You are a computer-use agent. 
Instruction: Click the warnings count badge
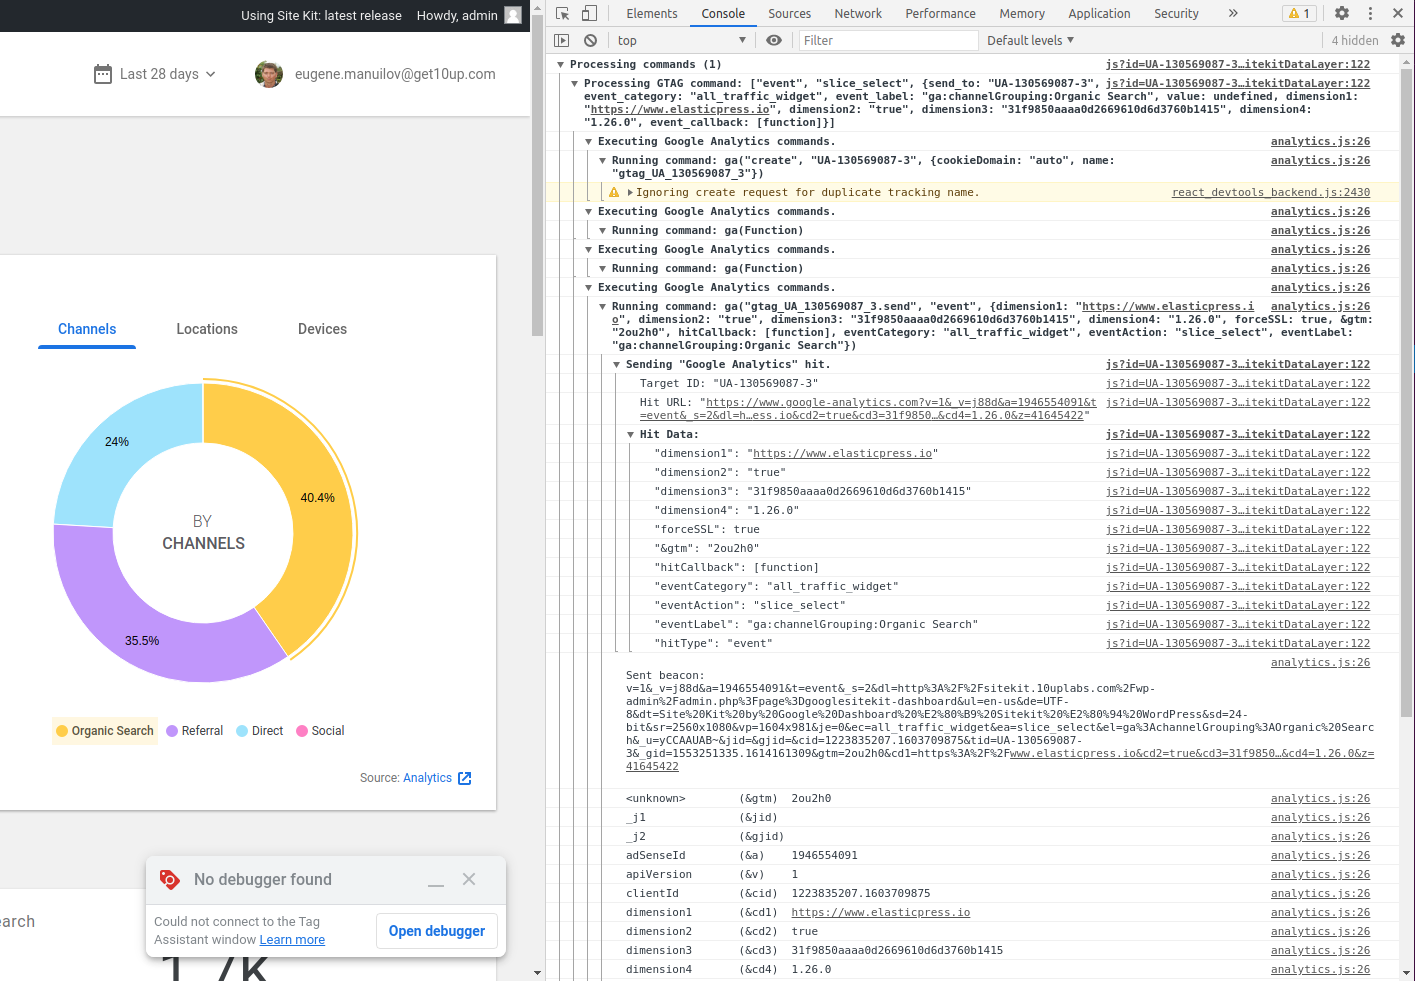click(1299, 13)
